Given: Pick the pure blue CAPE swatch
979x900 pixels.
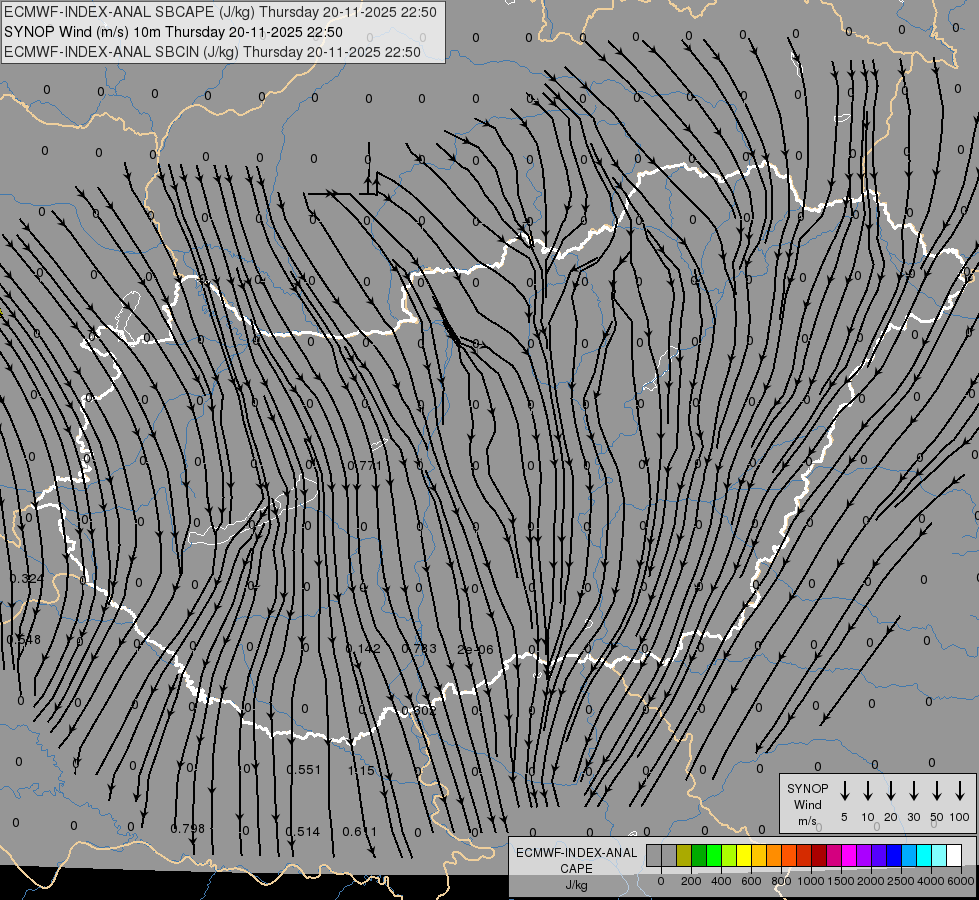Looking at the screenshot, I should click(x=893, y=856).
